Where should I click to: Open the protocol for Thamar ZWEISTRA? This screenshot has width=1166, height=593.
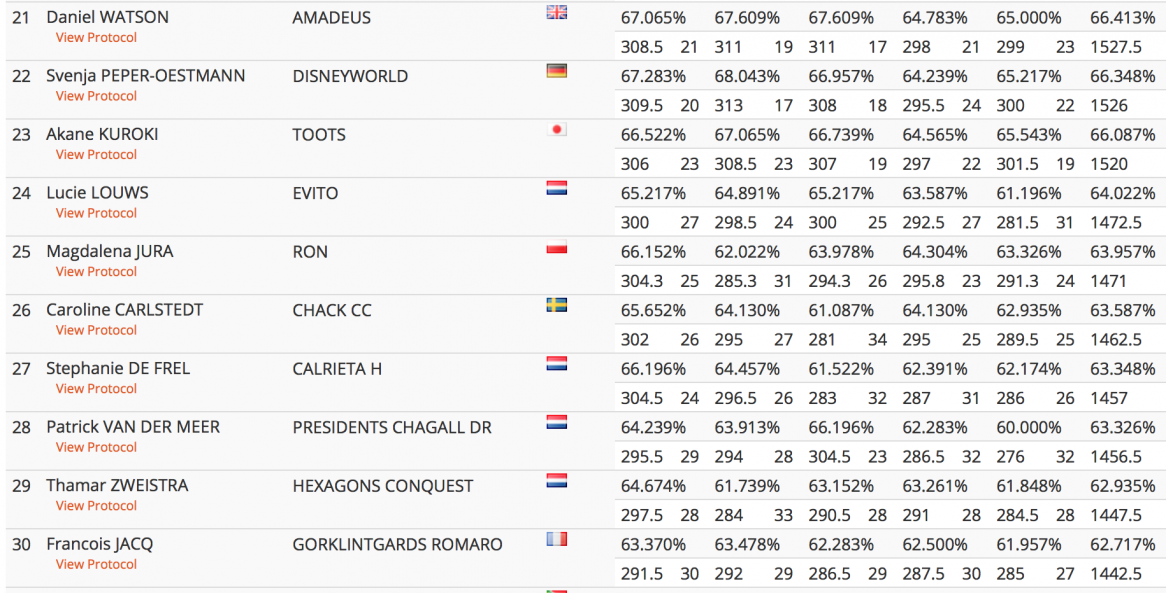[x=96, y=506]
